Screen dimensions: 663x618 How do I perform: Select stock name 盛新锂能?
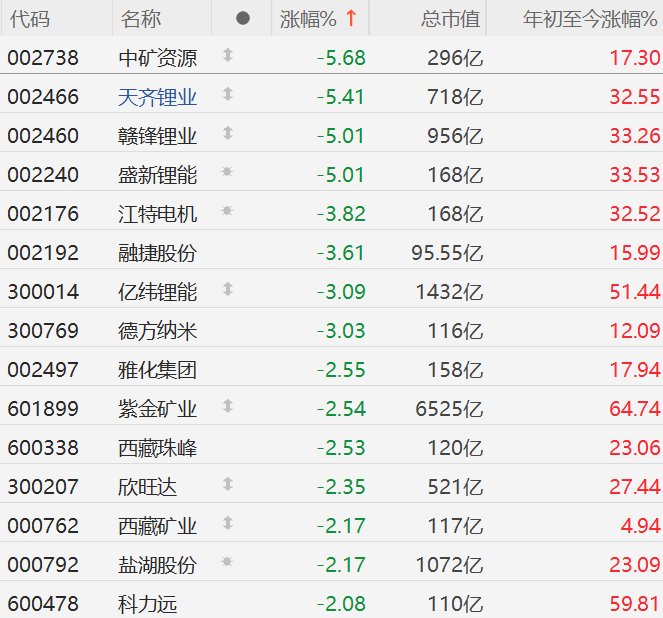click(x=157, y=175)
